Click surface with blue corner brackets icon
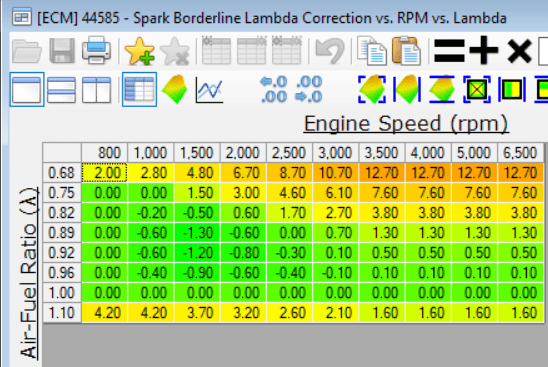The image size is (548, 367). pos(372,89)
